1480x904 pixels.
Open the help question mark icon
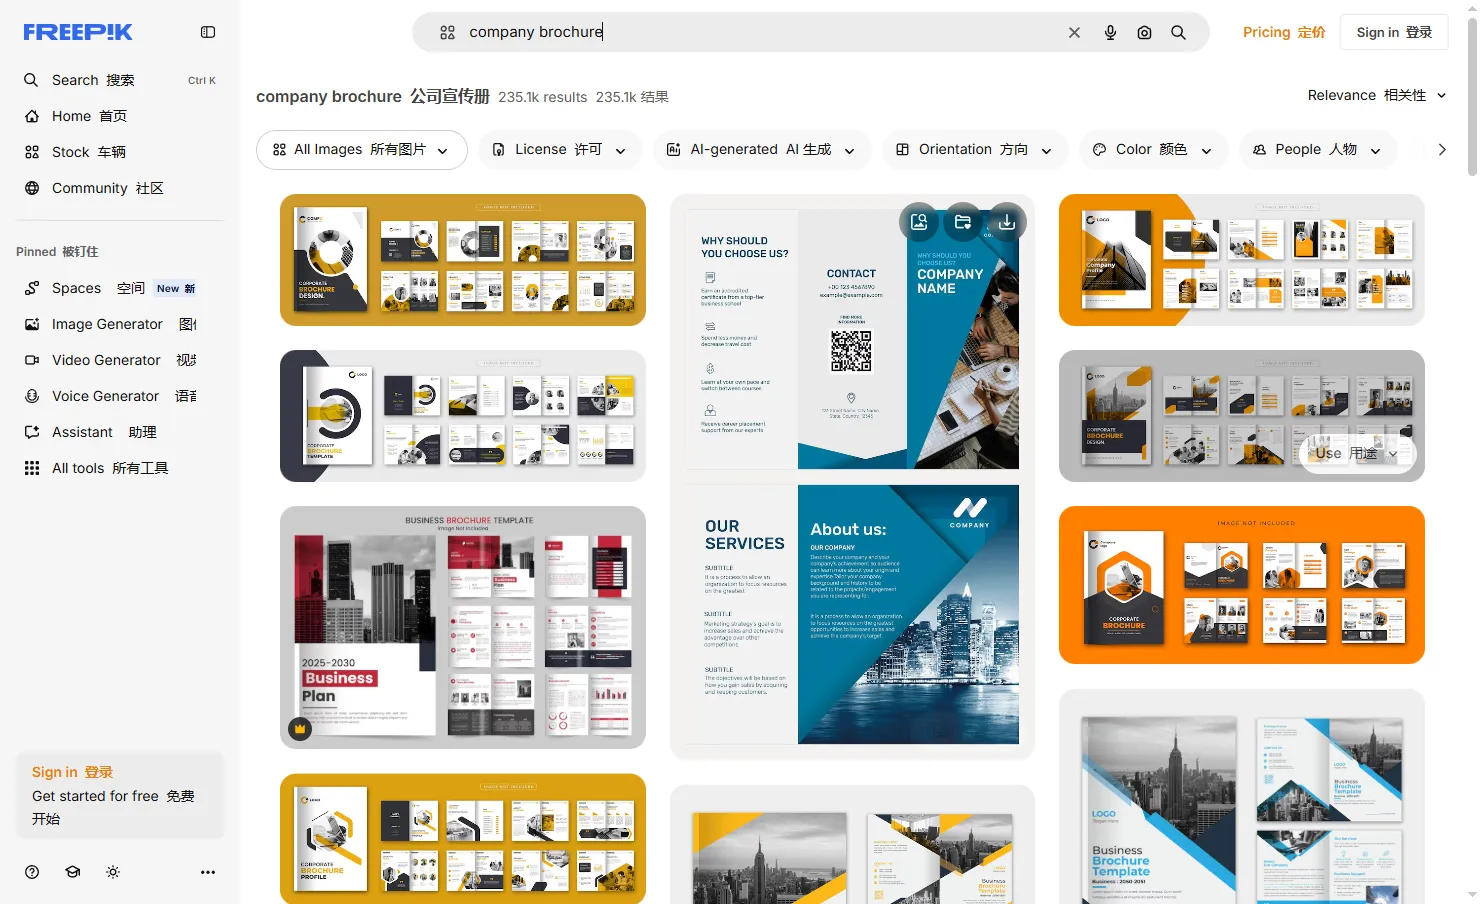[32, 872]
